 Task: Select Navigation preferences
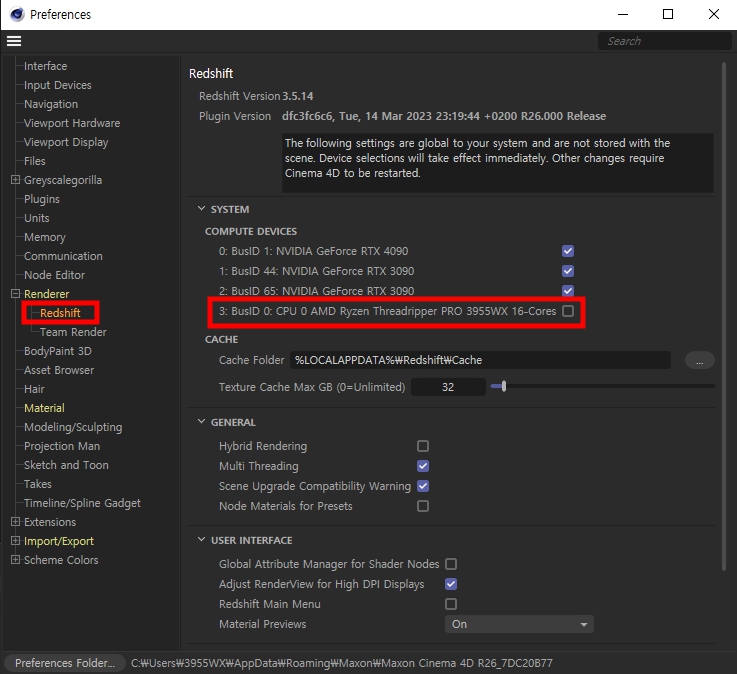coord(51,104)
